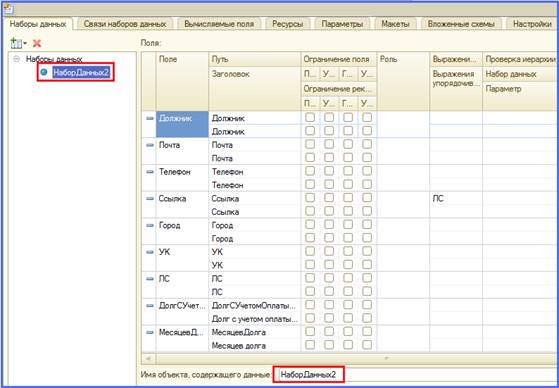The image size is (559, 388).
Task: Click the scrollbar left arrow
Action: 149,358
